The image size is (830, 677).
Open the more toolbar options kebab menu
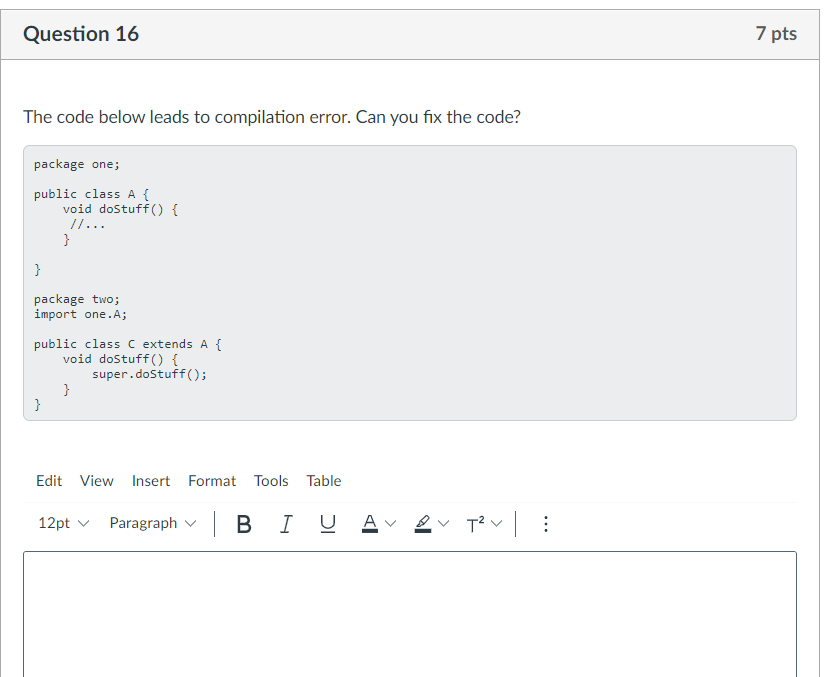click(x=546, y=523)
